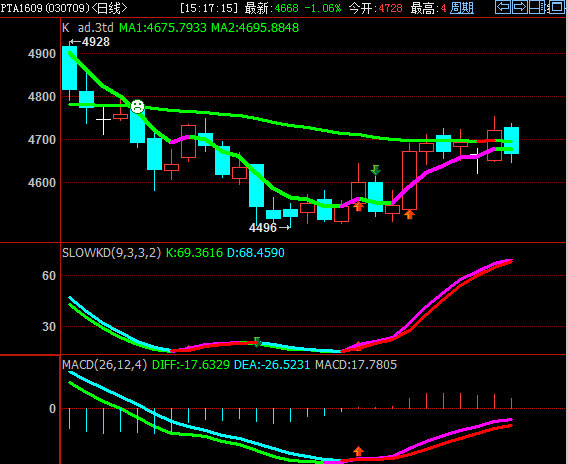
Task: Click the <日线> daily timeframe label
Action: [109, 8]
